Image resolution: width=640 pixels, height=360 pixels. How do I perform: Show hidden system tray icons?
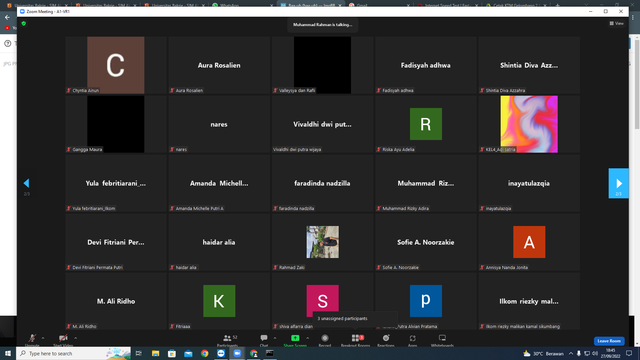(571, 353)
